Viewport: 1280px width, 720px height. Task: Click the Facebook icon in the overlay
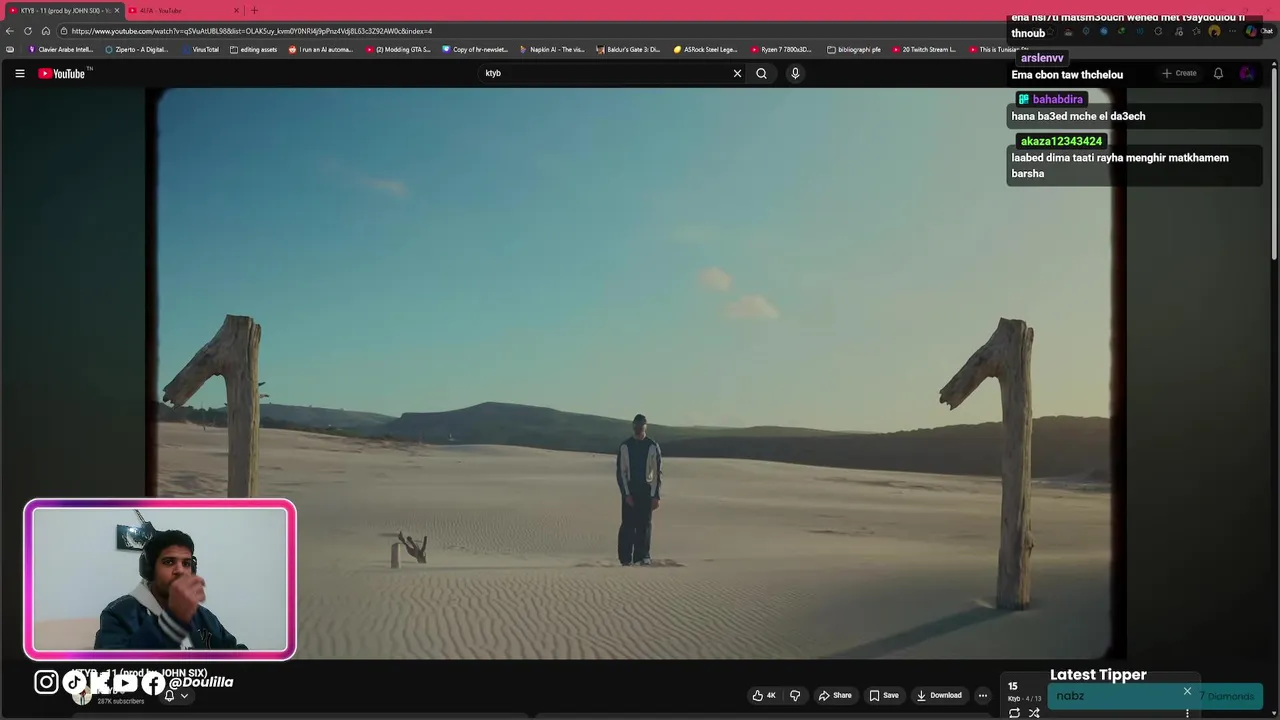pos(153,683)
